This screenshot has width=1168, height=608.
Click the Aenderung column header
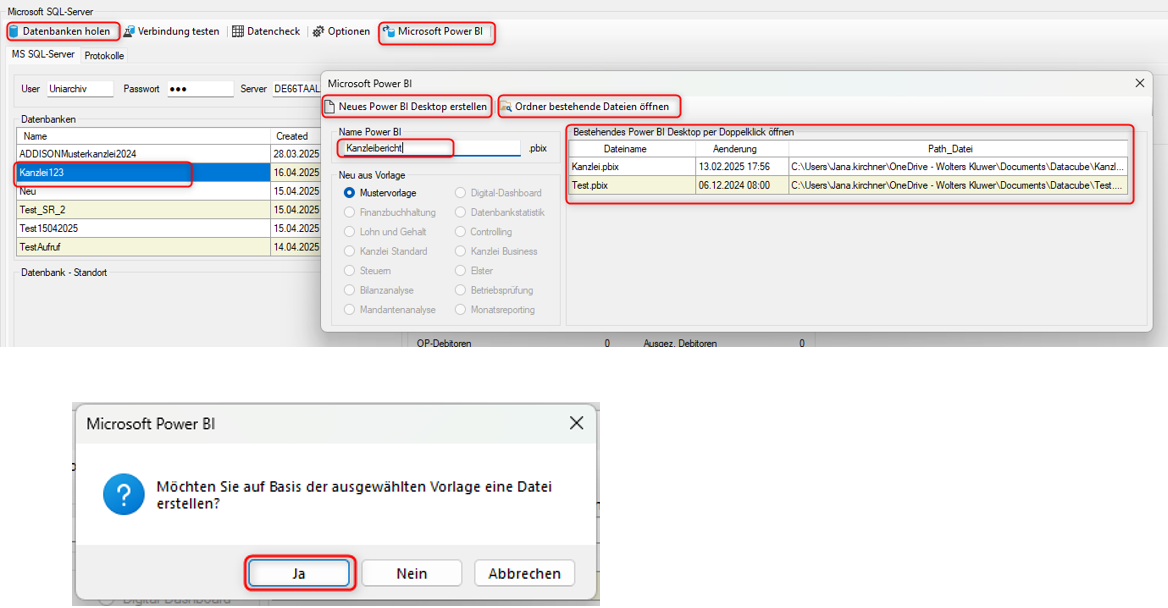click(x=742, y=149)
